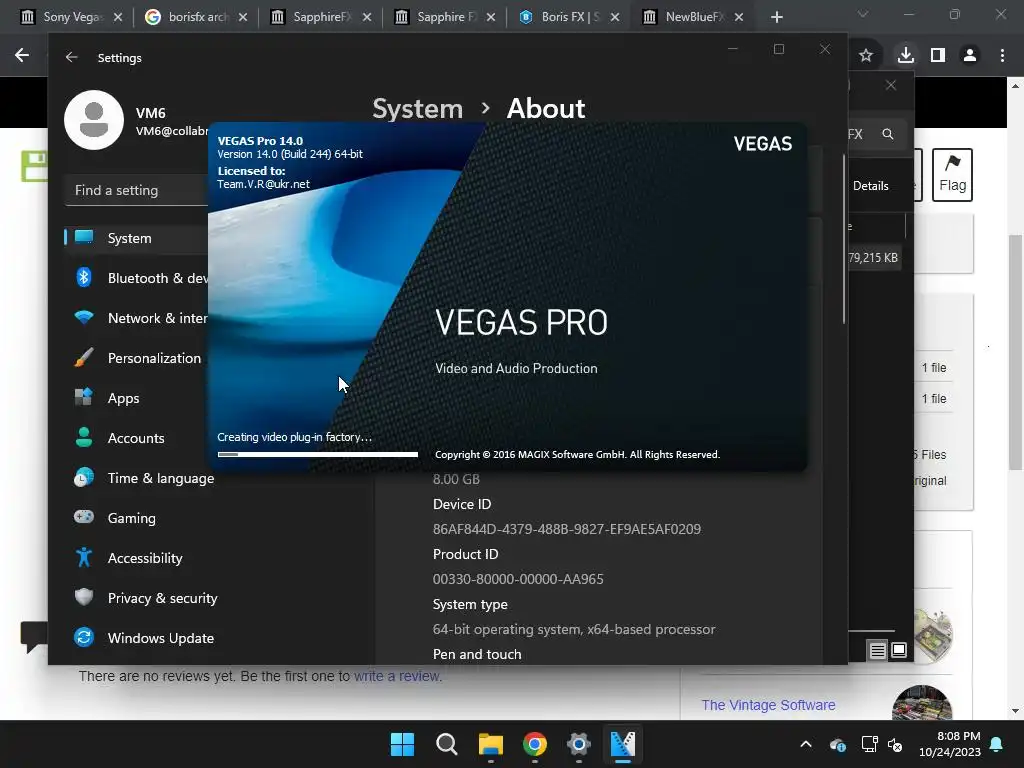Open a new Chrome tab
This screenshot has width=1024, height=768.
[x=776, y=17]
